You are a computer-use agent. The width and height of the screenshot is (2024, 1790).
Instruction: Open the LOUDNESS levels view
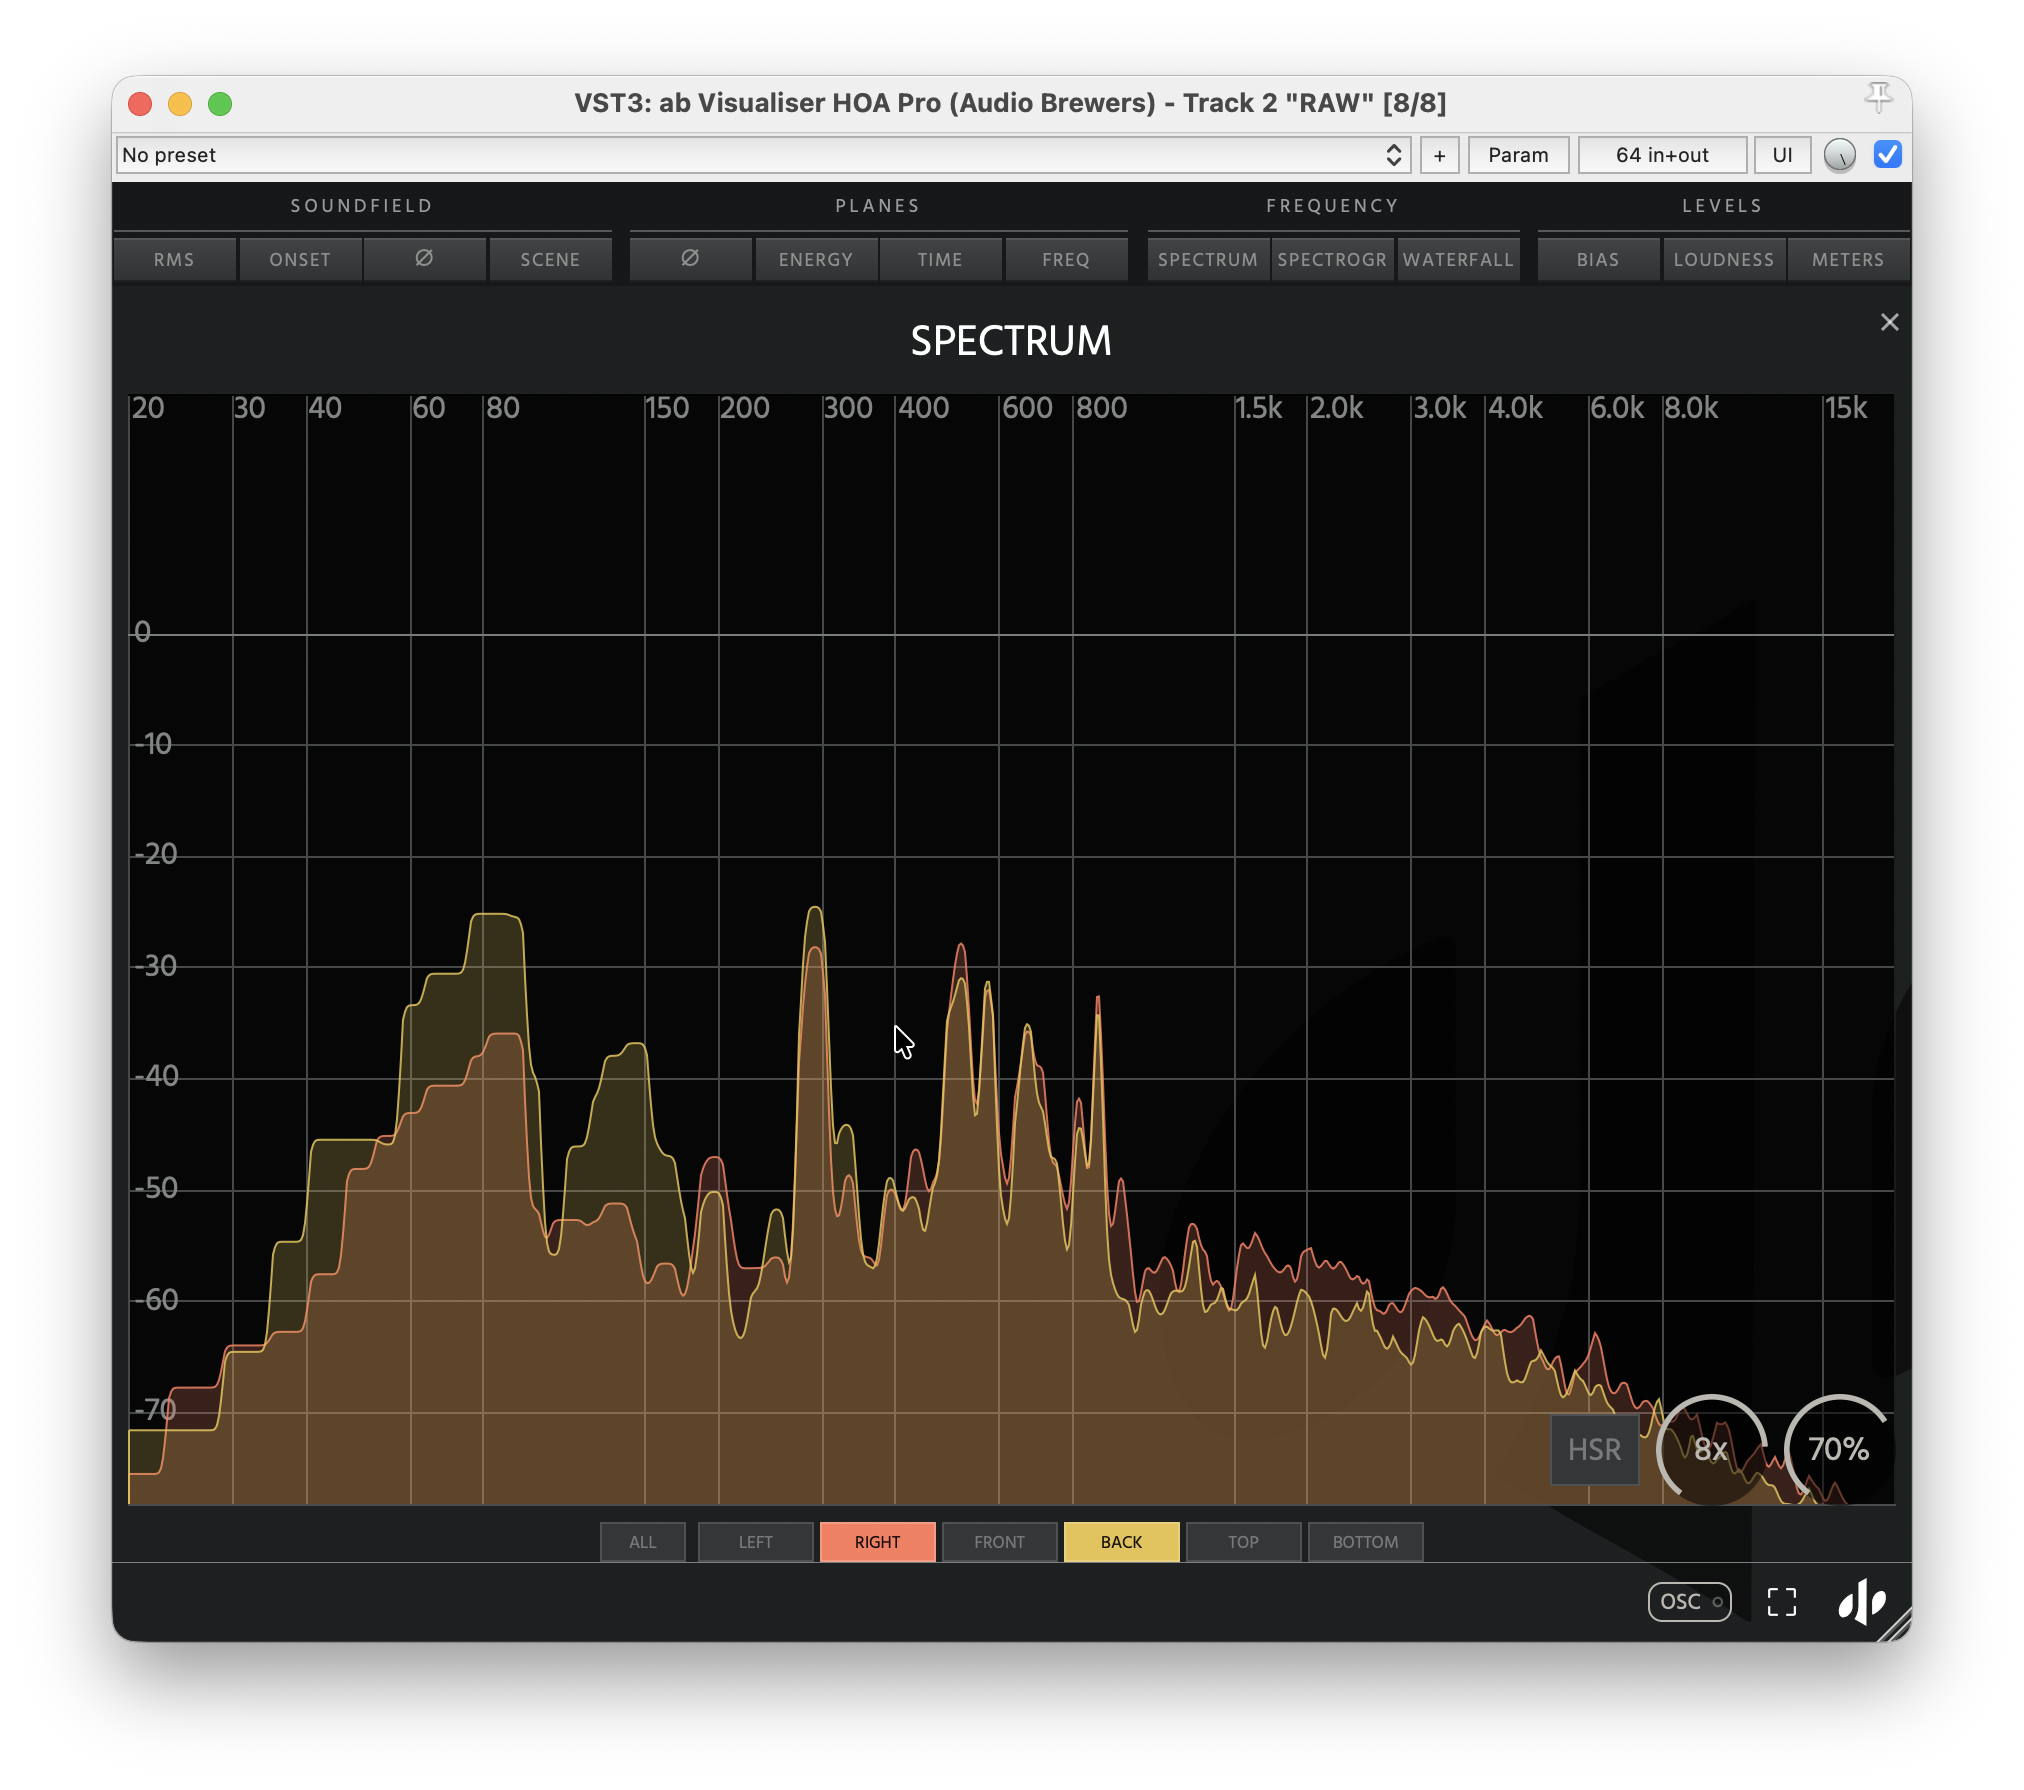pos(1724,259)
